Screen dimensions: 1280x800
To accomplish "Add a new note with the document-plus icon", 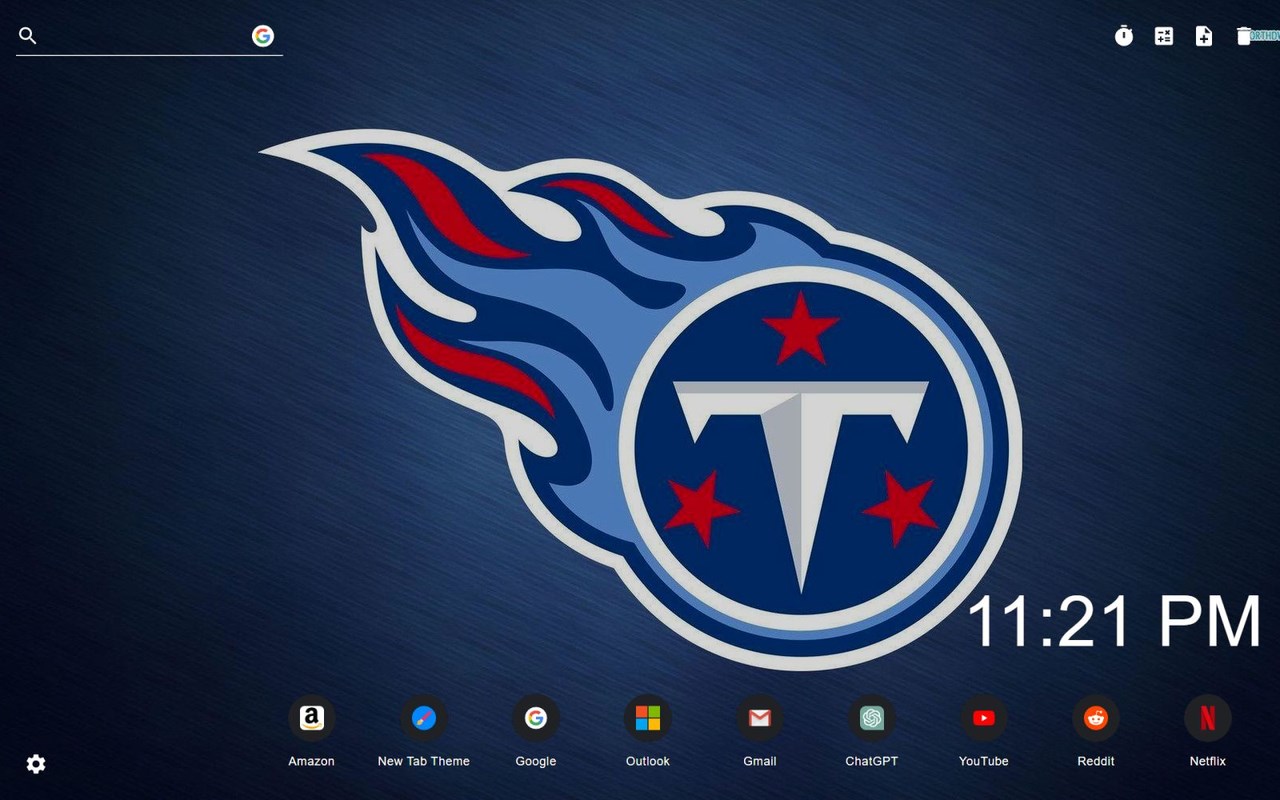I will (x=1204, y=36).
